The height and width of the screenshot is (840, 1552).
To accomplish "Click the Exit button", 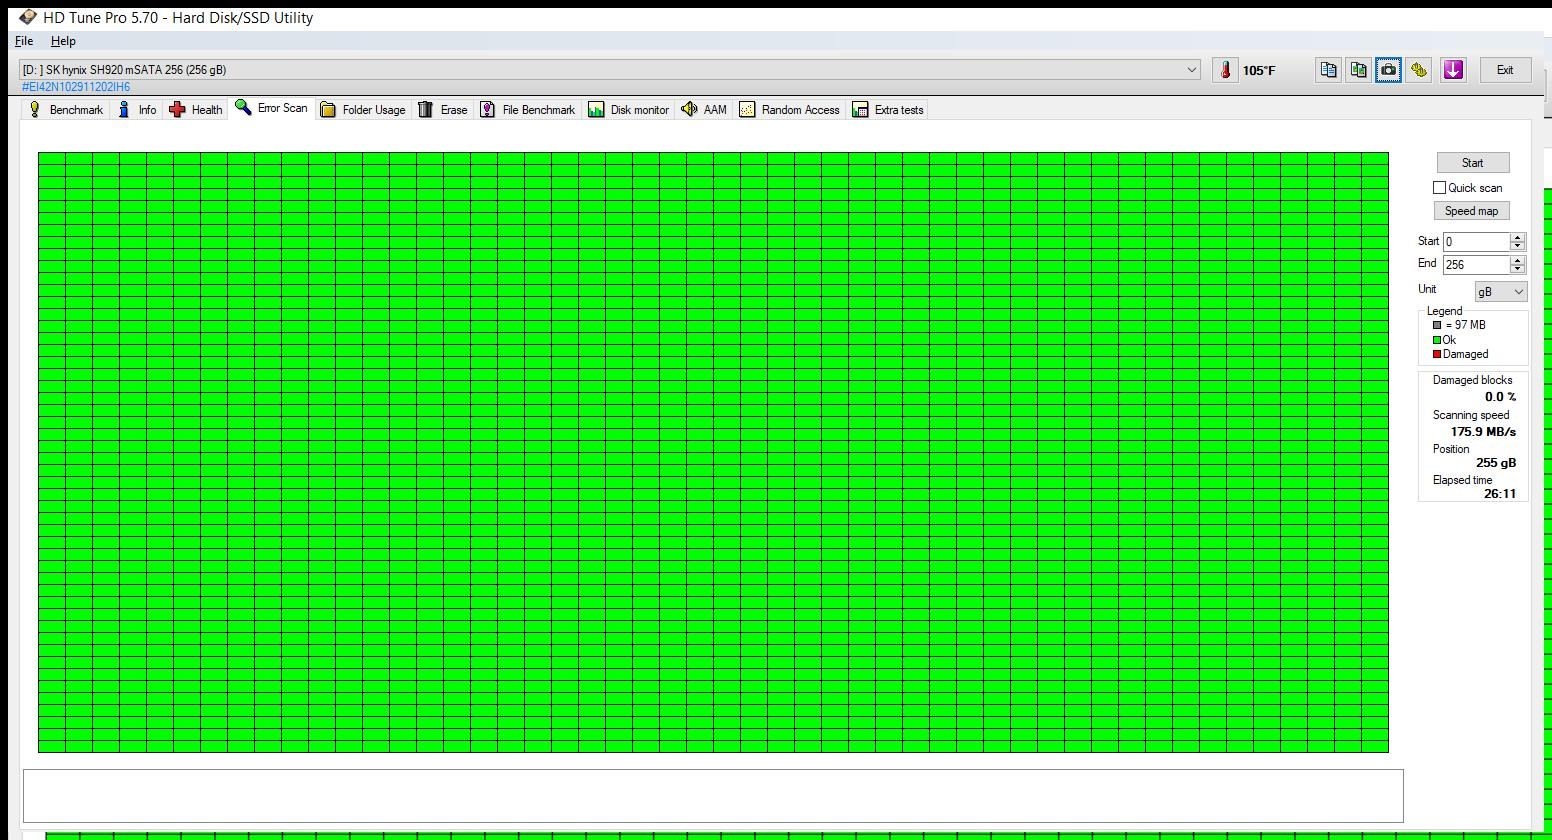I will coord(1505,70).
